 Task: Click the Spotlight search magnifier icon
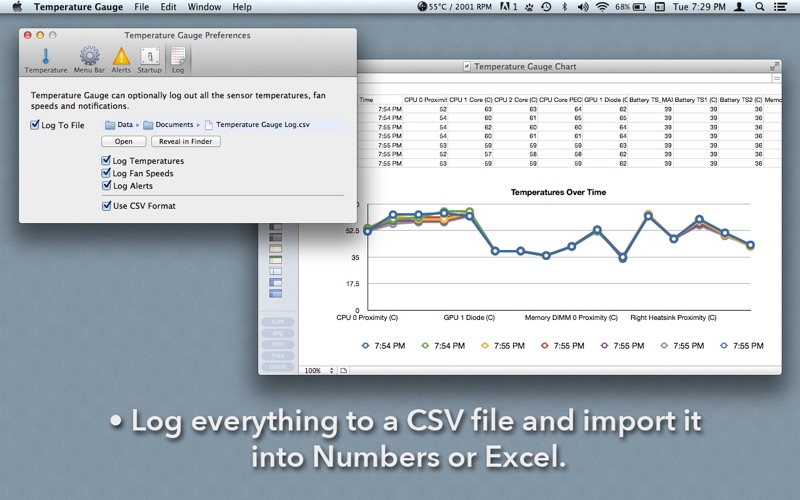pos(762,7)
